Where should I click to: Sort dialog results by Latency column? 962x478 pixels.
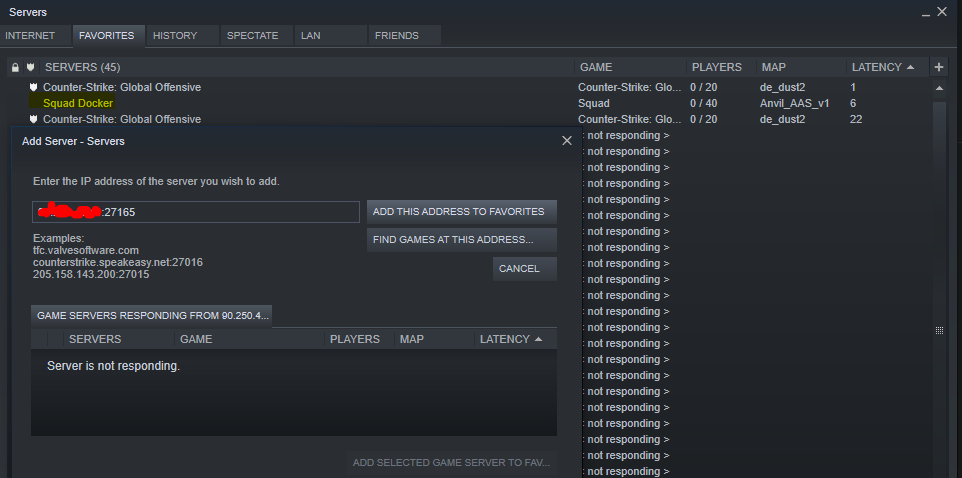515,339
